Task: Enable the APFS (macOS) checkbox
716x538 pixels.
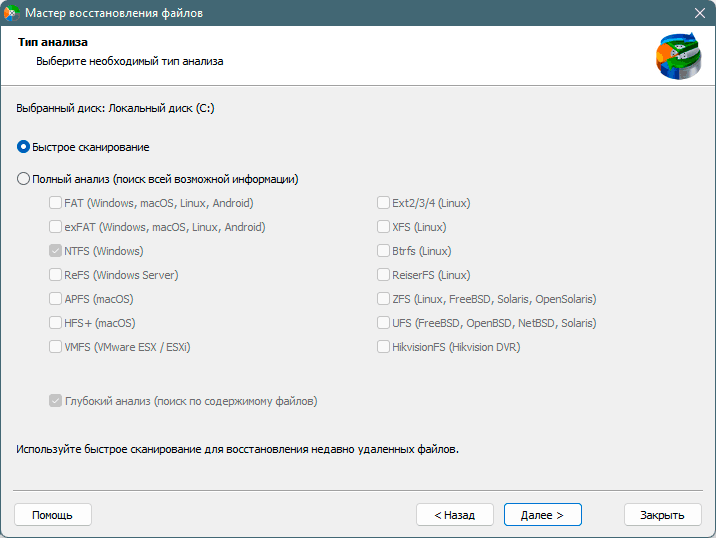Action: click(55, 299)
